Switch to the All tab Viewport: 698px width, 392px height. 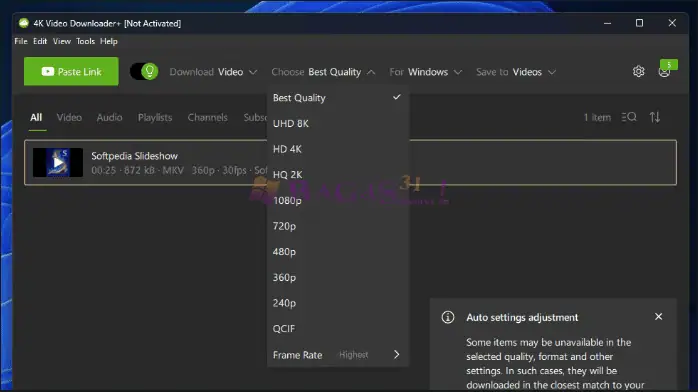click(36, 117)
